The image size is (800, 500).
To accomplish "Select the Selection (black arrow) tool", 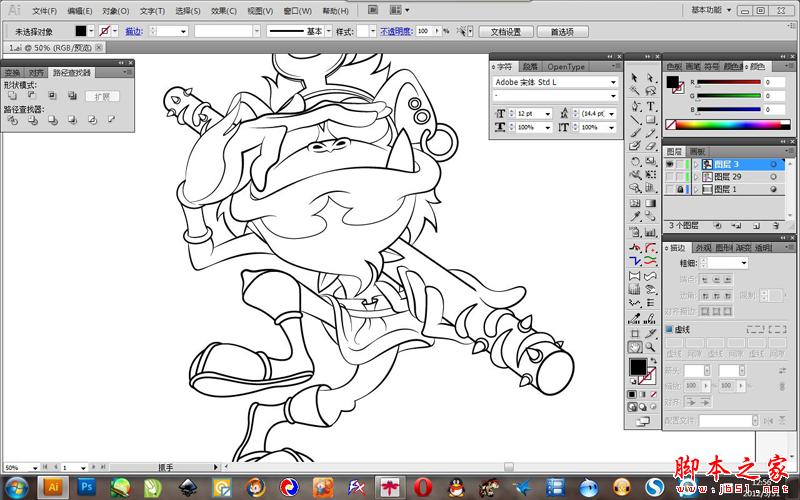I will (635, 78).
